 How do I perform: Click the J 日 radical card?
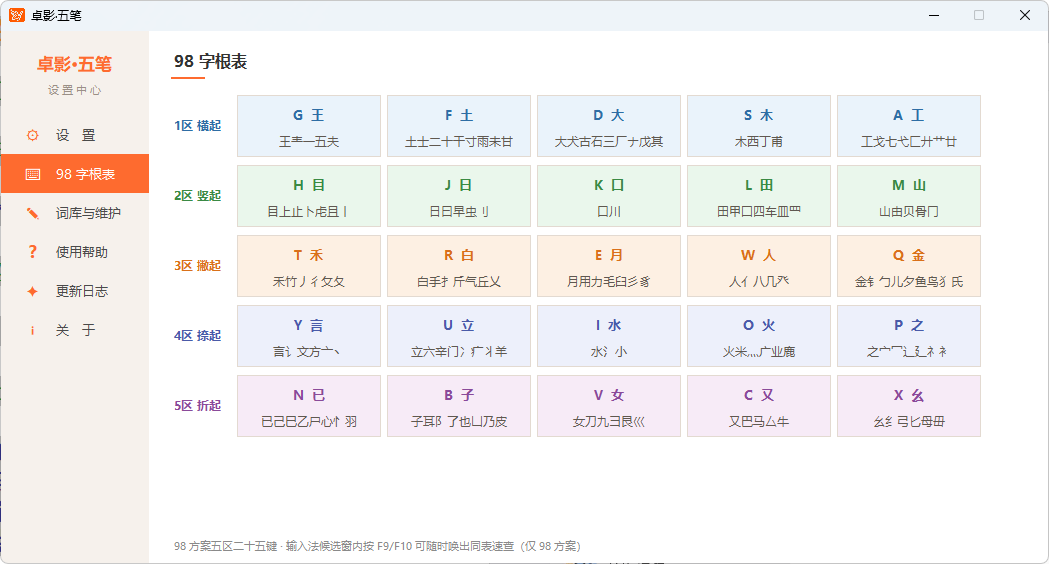click(x=459, y=196)
